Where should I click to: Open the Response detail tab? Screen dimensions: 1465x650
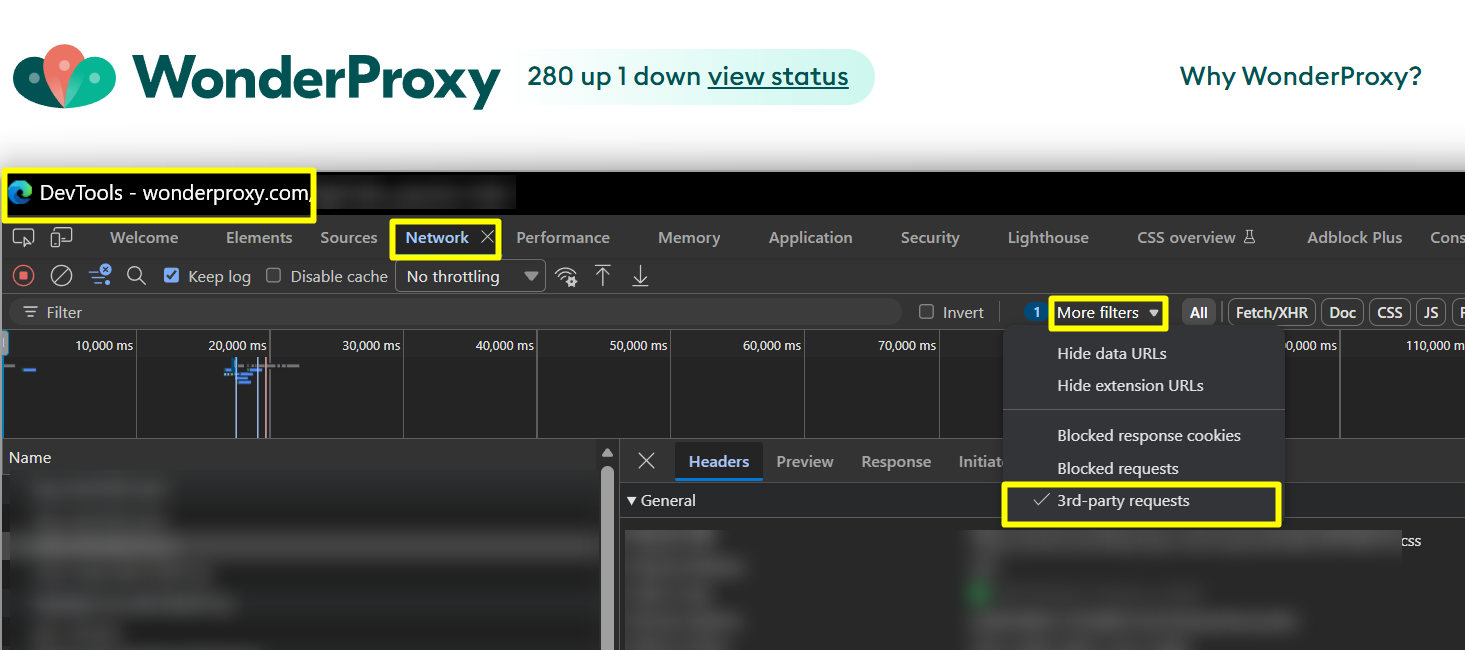pos(896,461)
